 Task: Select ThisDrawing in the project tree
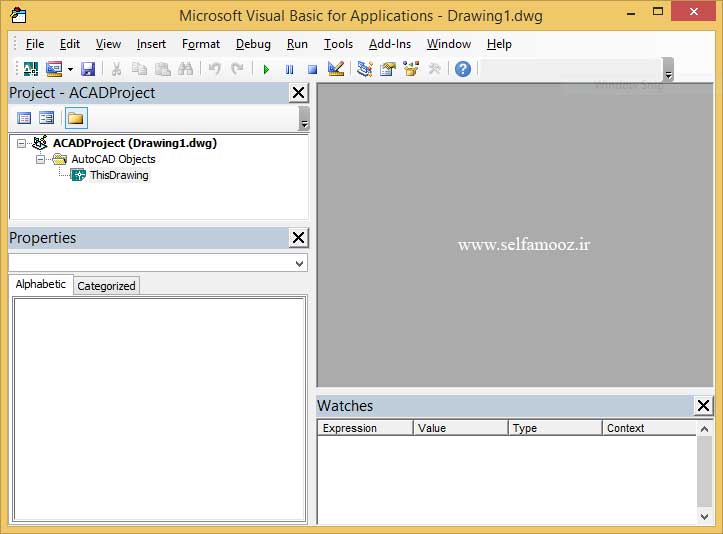pos(119,175)
